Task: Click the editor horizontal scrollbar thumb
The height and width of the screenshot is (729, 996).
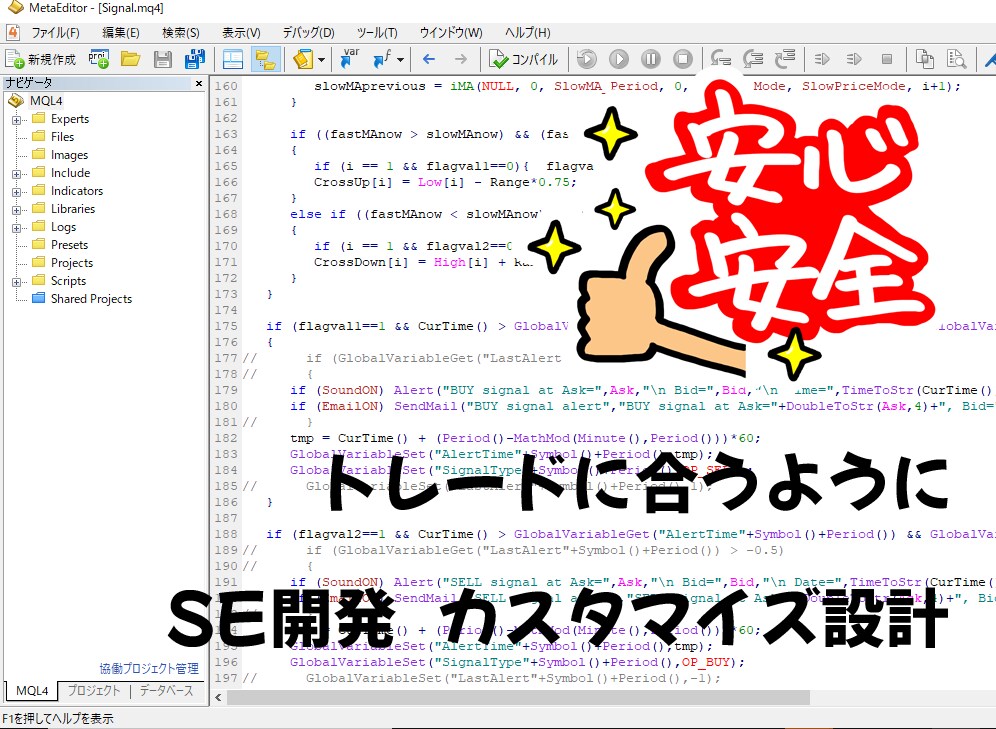Action: [x=518, y=698]
